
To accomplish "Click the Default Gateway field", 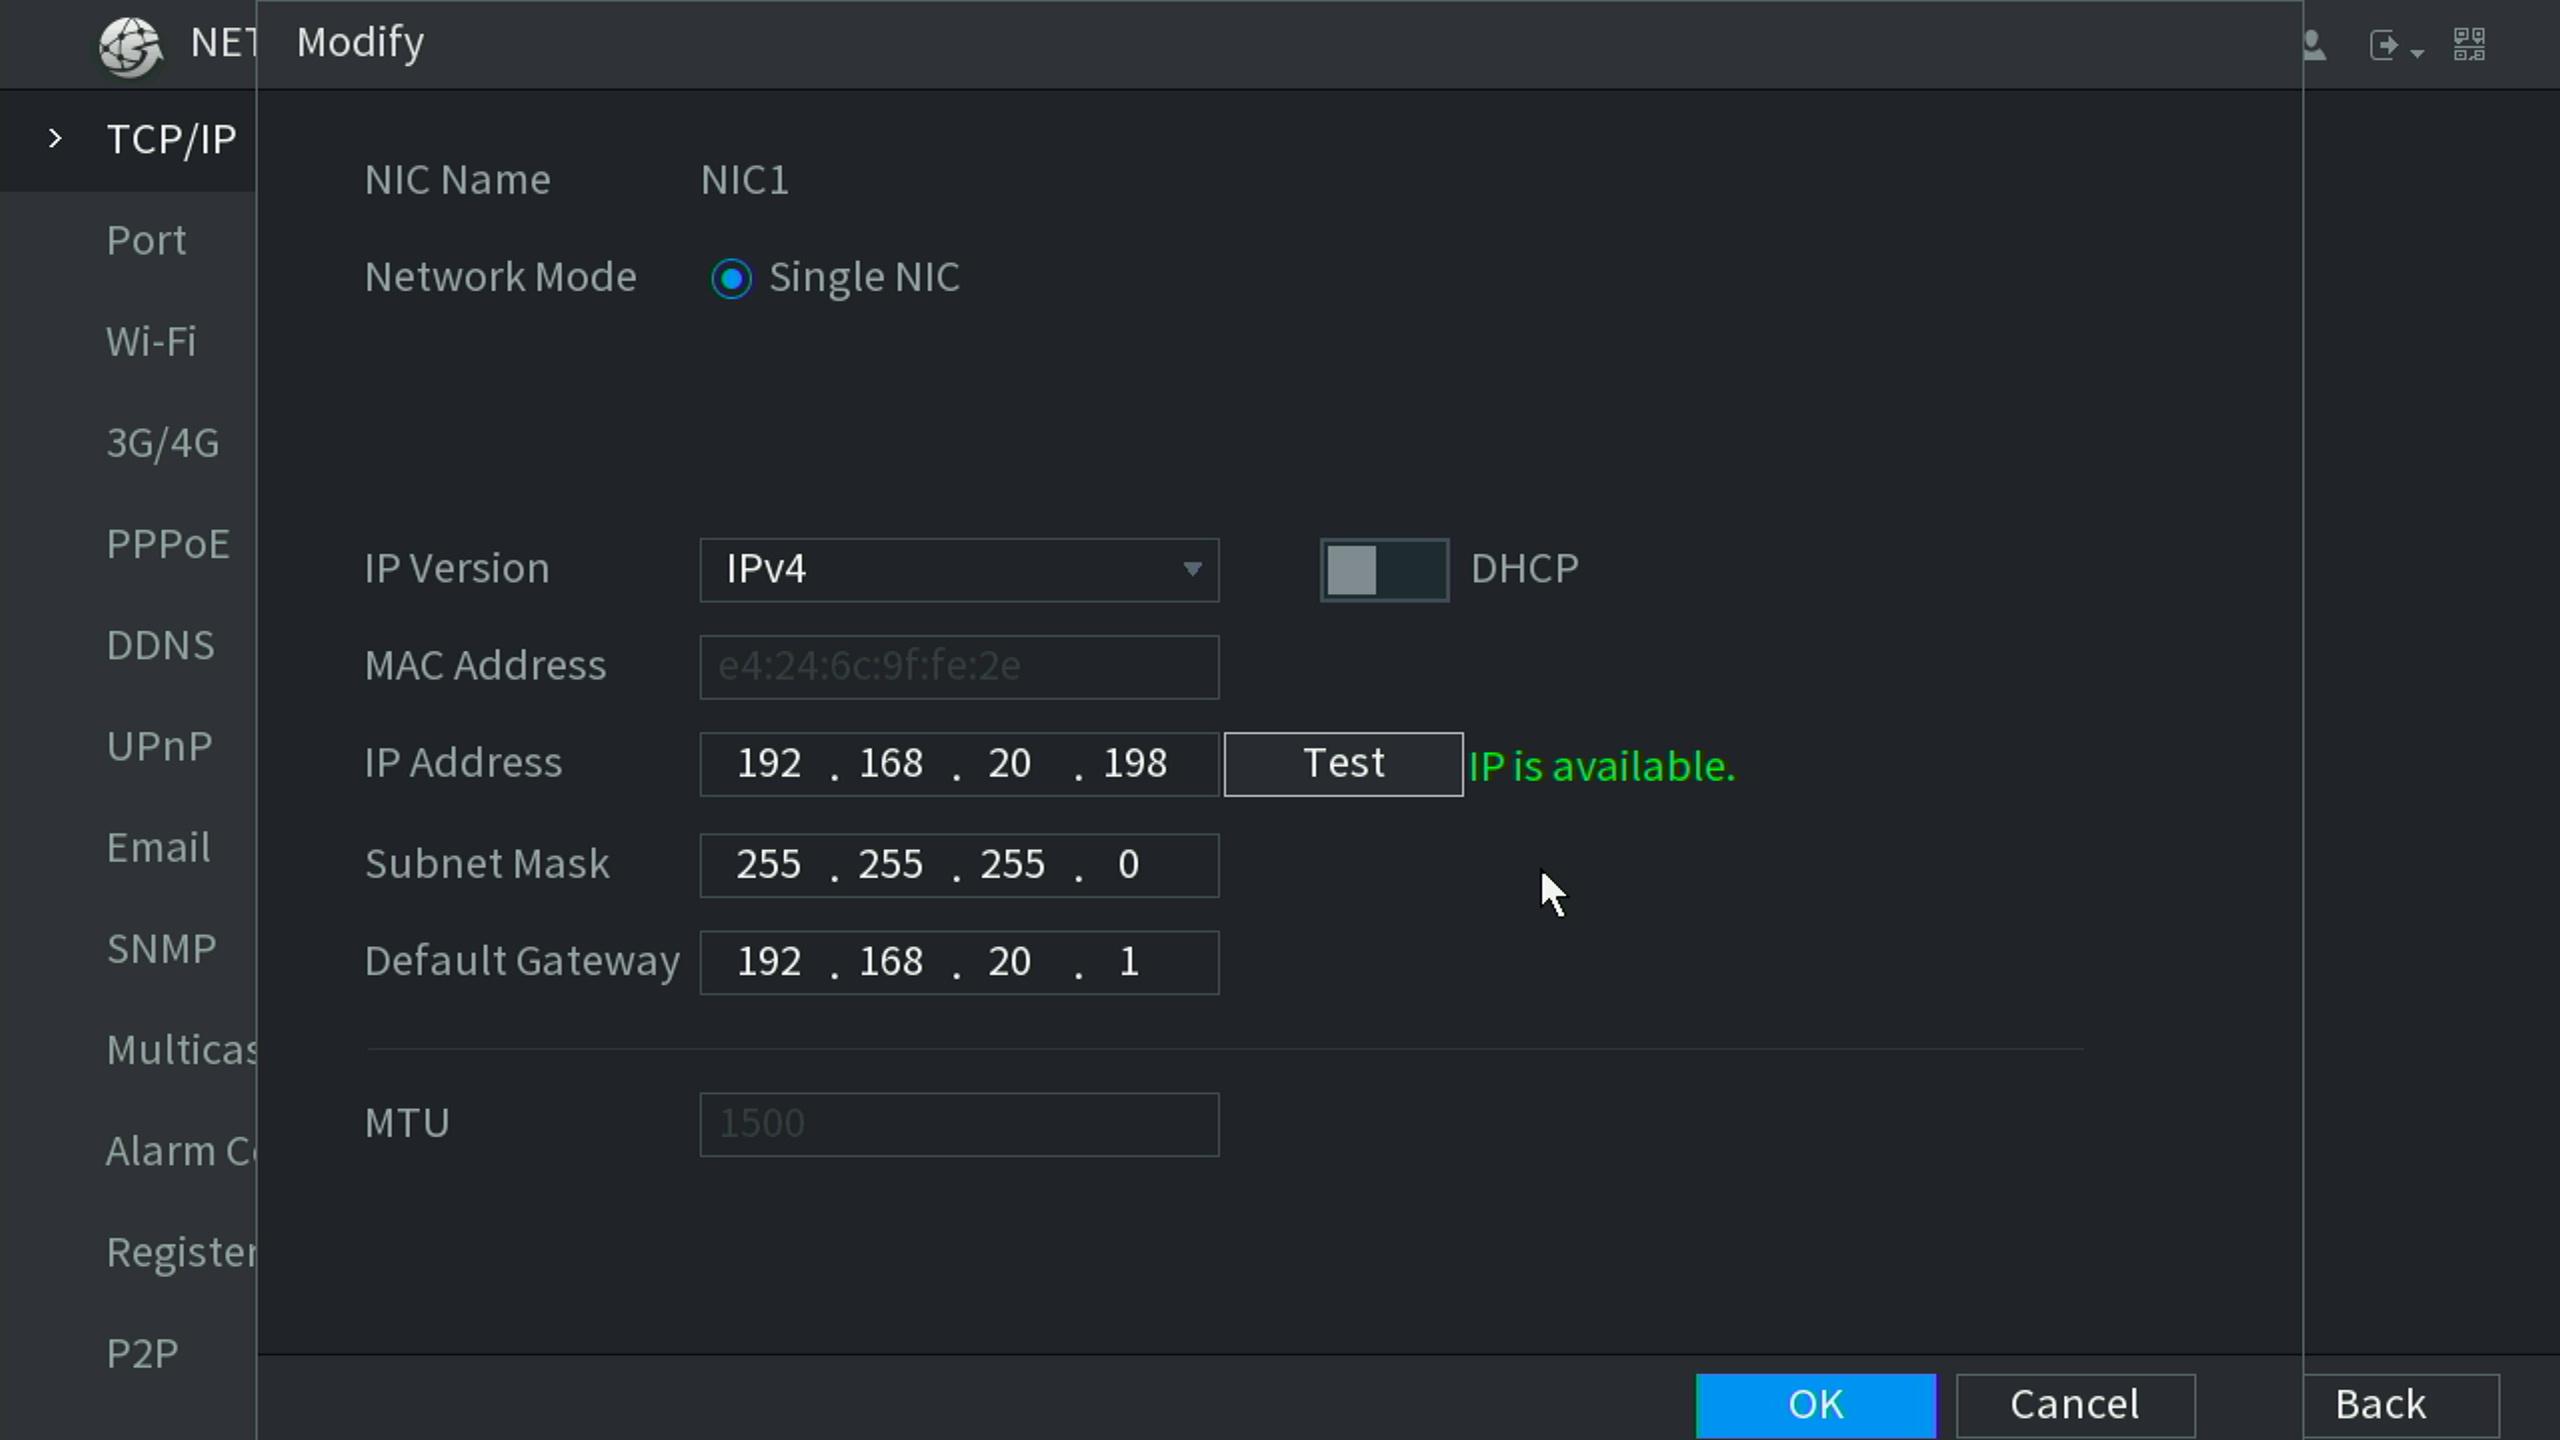I will coord(958,963).
